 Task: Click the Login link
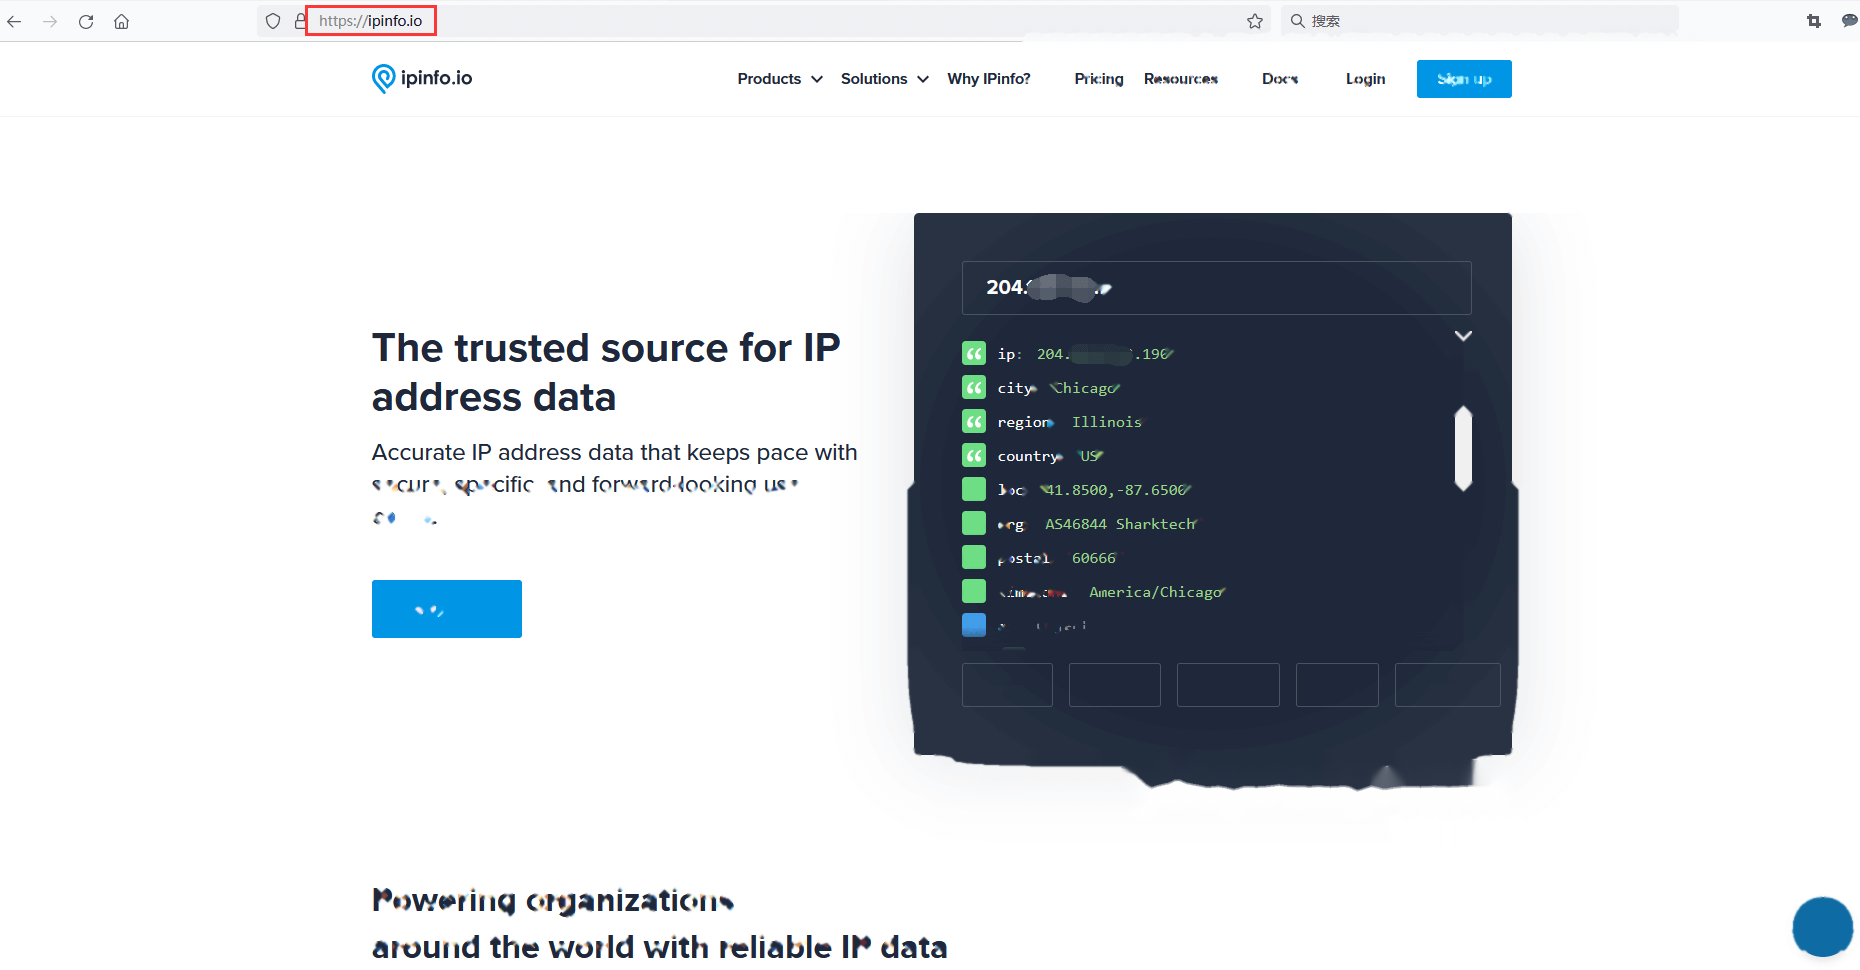coord(1365,79)
